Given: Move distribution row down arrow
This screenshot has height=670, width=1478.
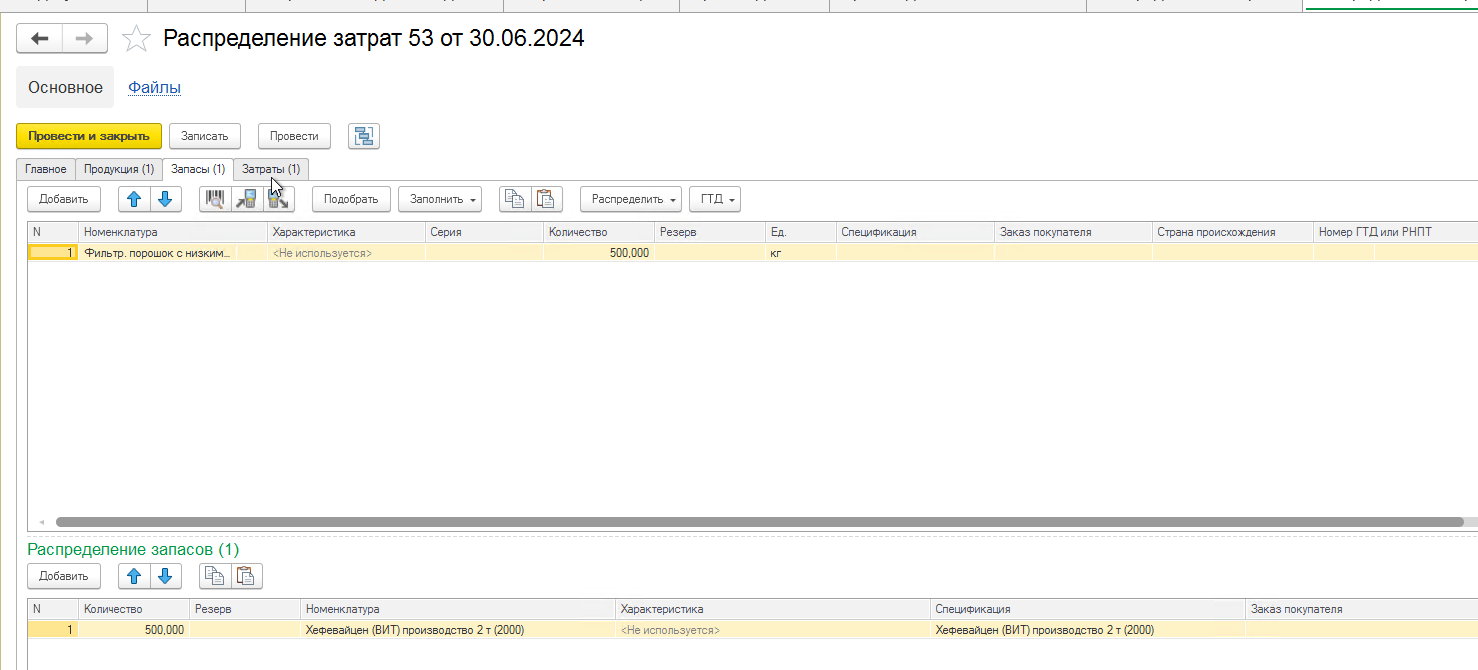Looking at the screenshot, I should (166, 575).
